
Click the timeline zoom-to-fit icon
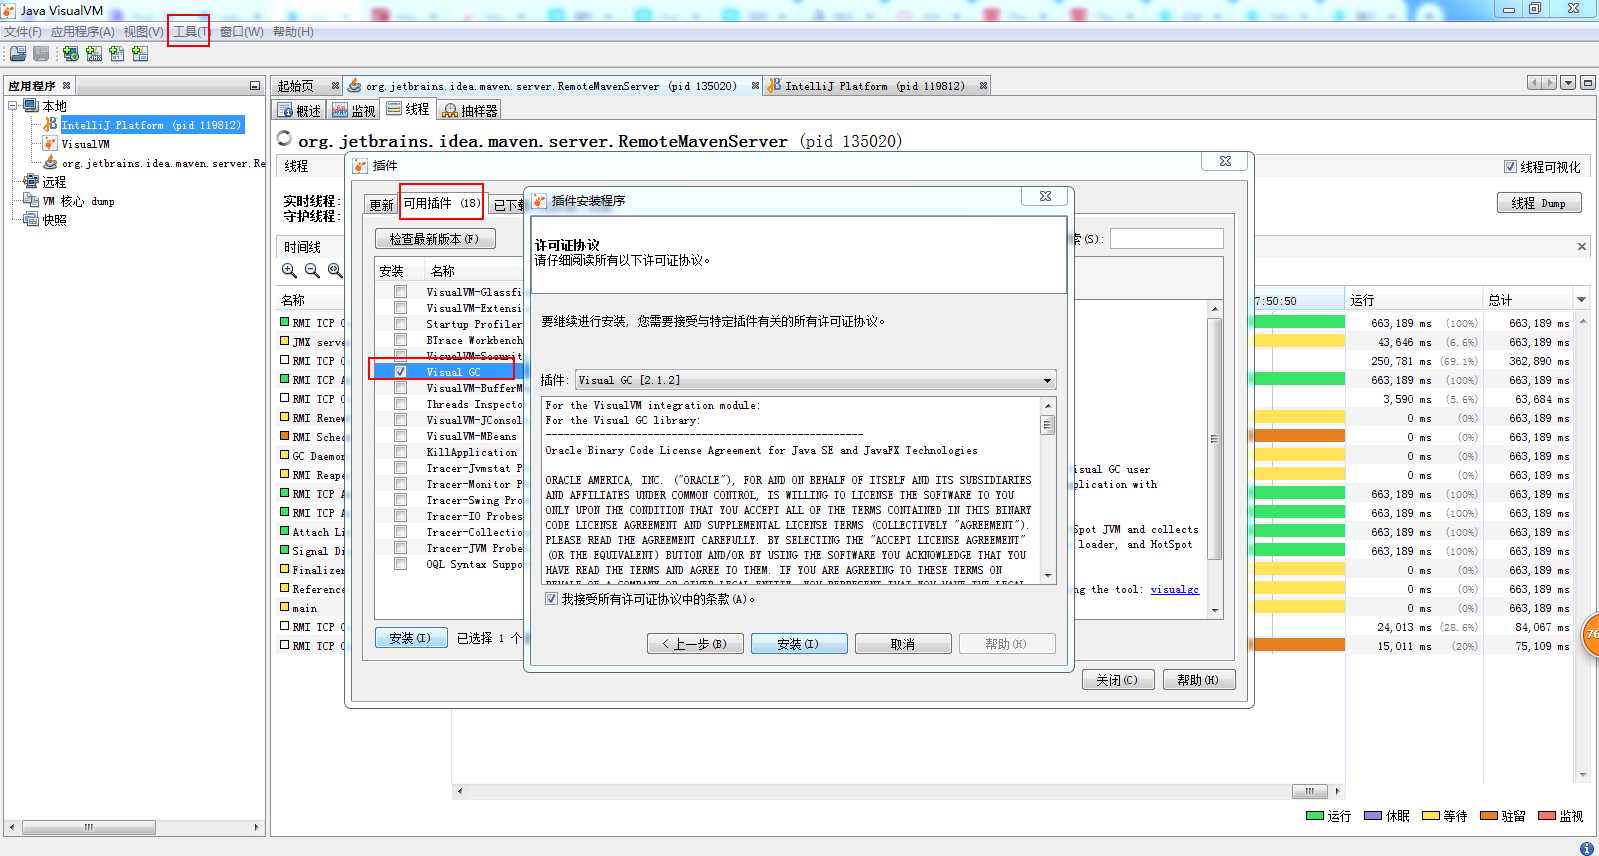(335, 270)
